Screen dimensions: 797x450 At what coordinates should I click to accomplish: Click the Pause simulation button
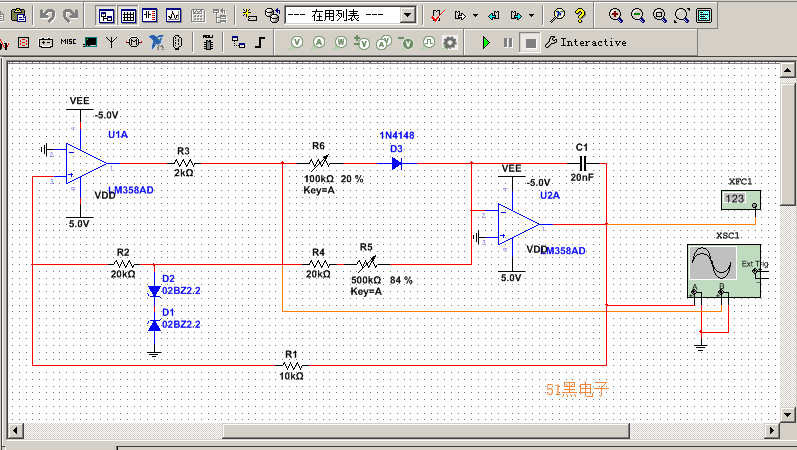coord(508,43)
